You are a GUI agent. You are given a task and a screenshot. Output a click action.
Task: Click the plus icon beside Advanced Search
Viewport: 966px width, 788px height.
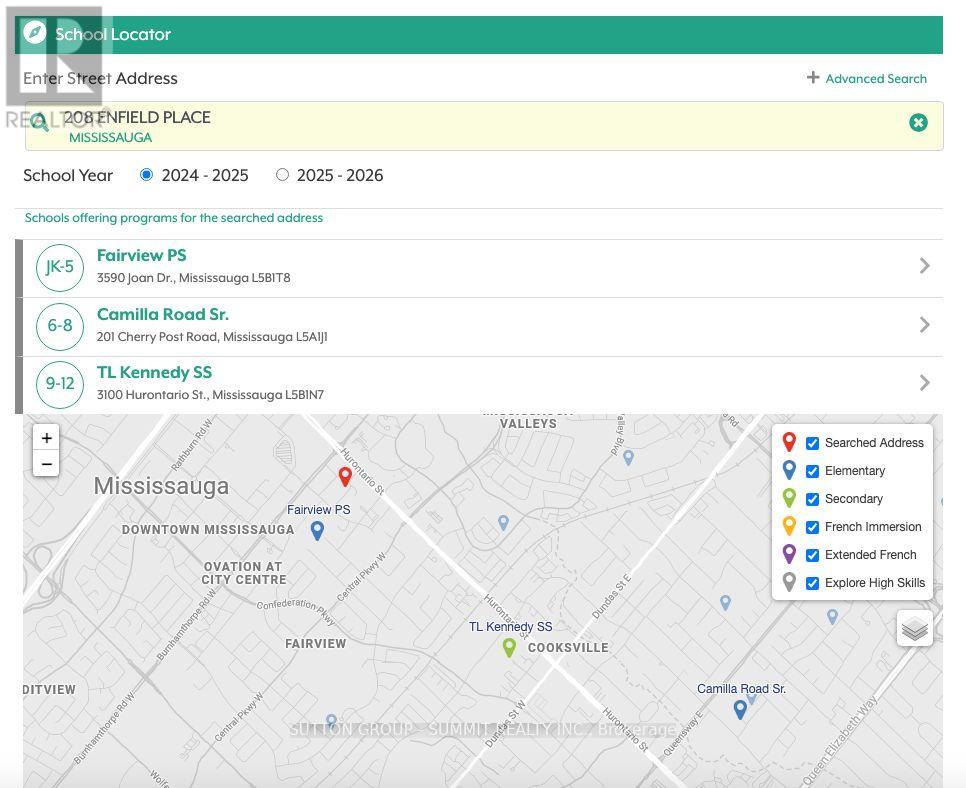(x=813, y=78)
